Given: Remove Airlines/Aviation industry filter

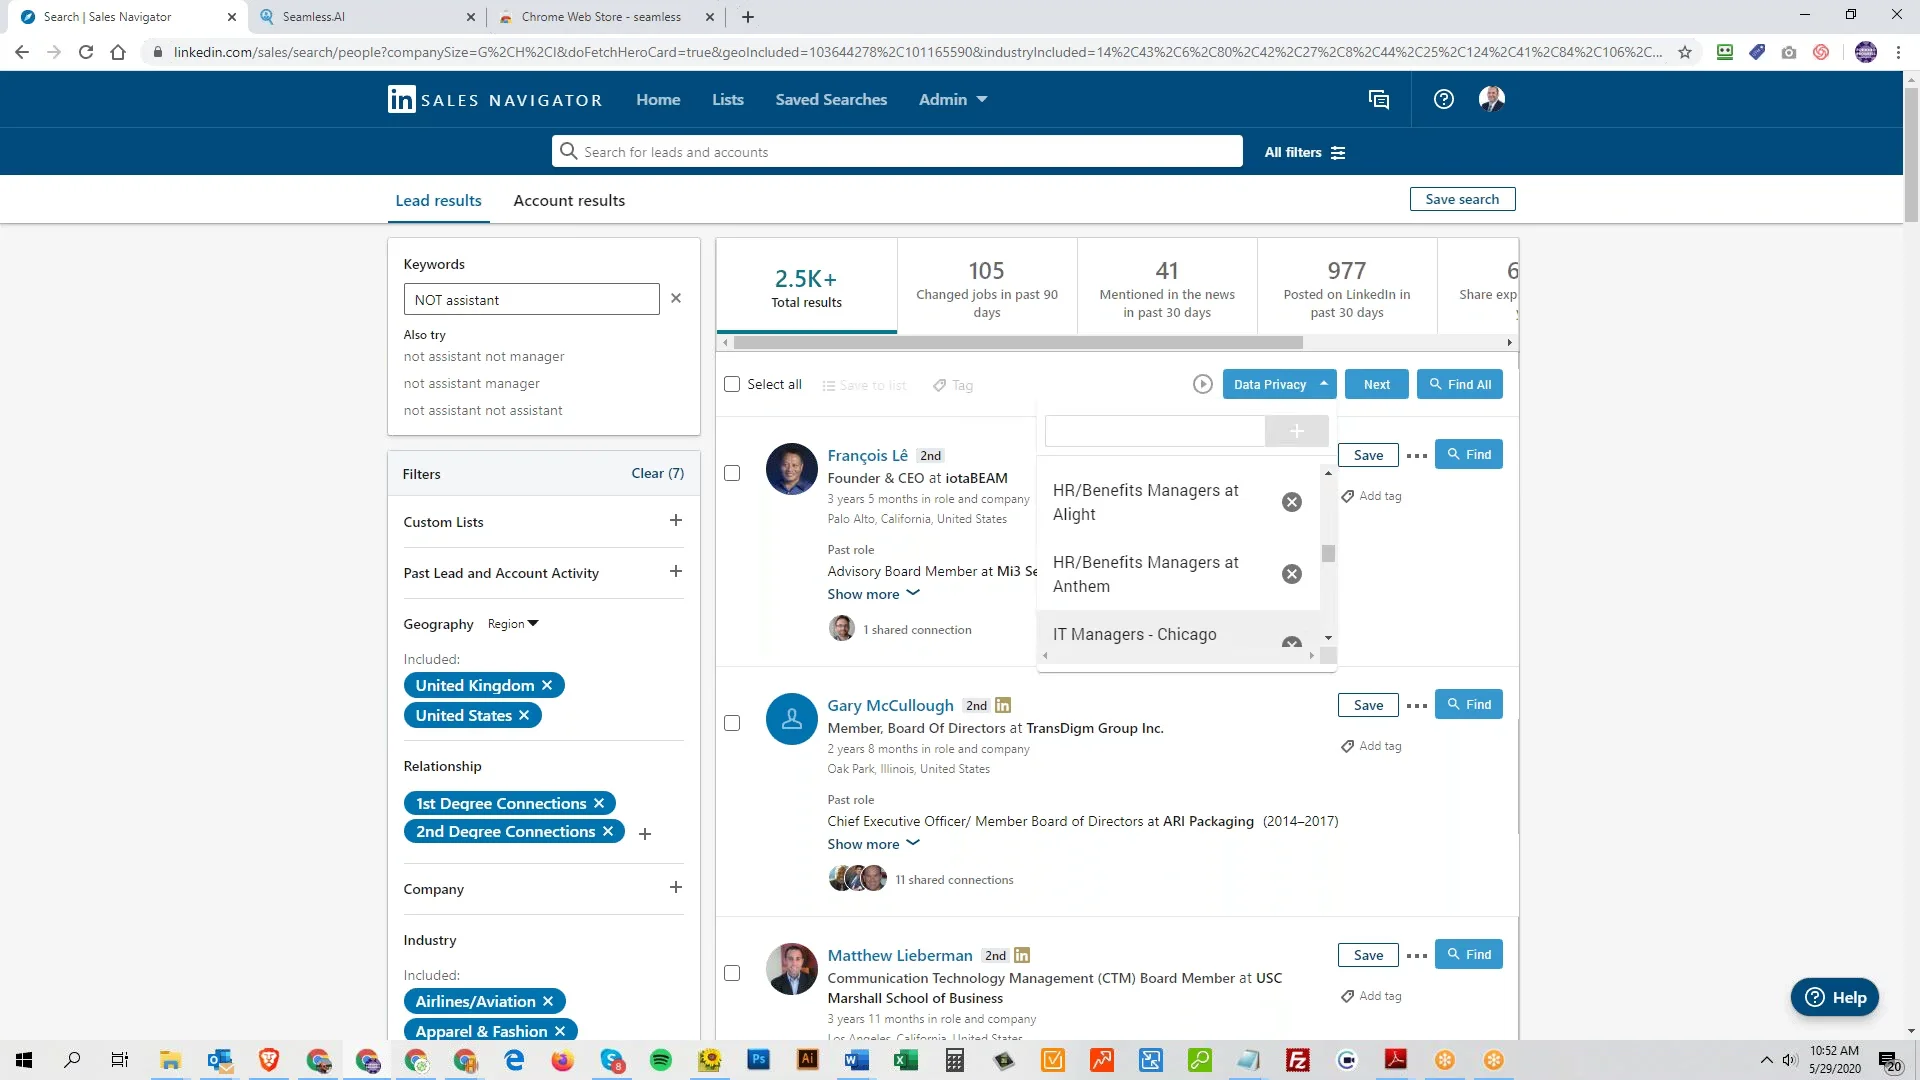Looking at the screenshot, I should [x=548, y=1001].
